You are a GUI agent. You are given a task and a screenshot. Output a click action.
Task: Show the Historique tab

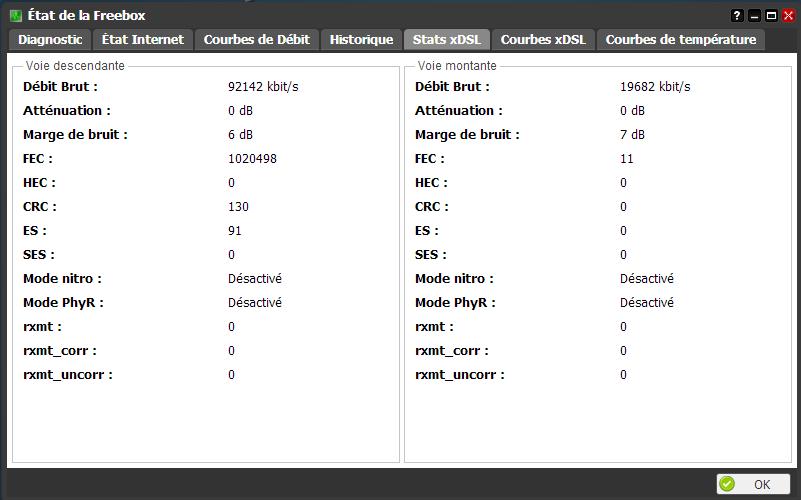pyautogui.click(x=361, y=40)
